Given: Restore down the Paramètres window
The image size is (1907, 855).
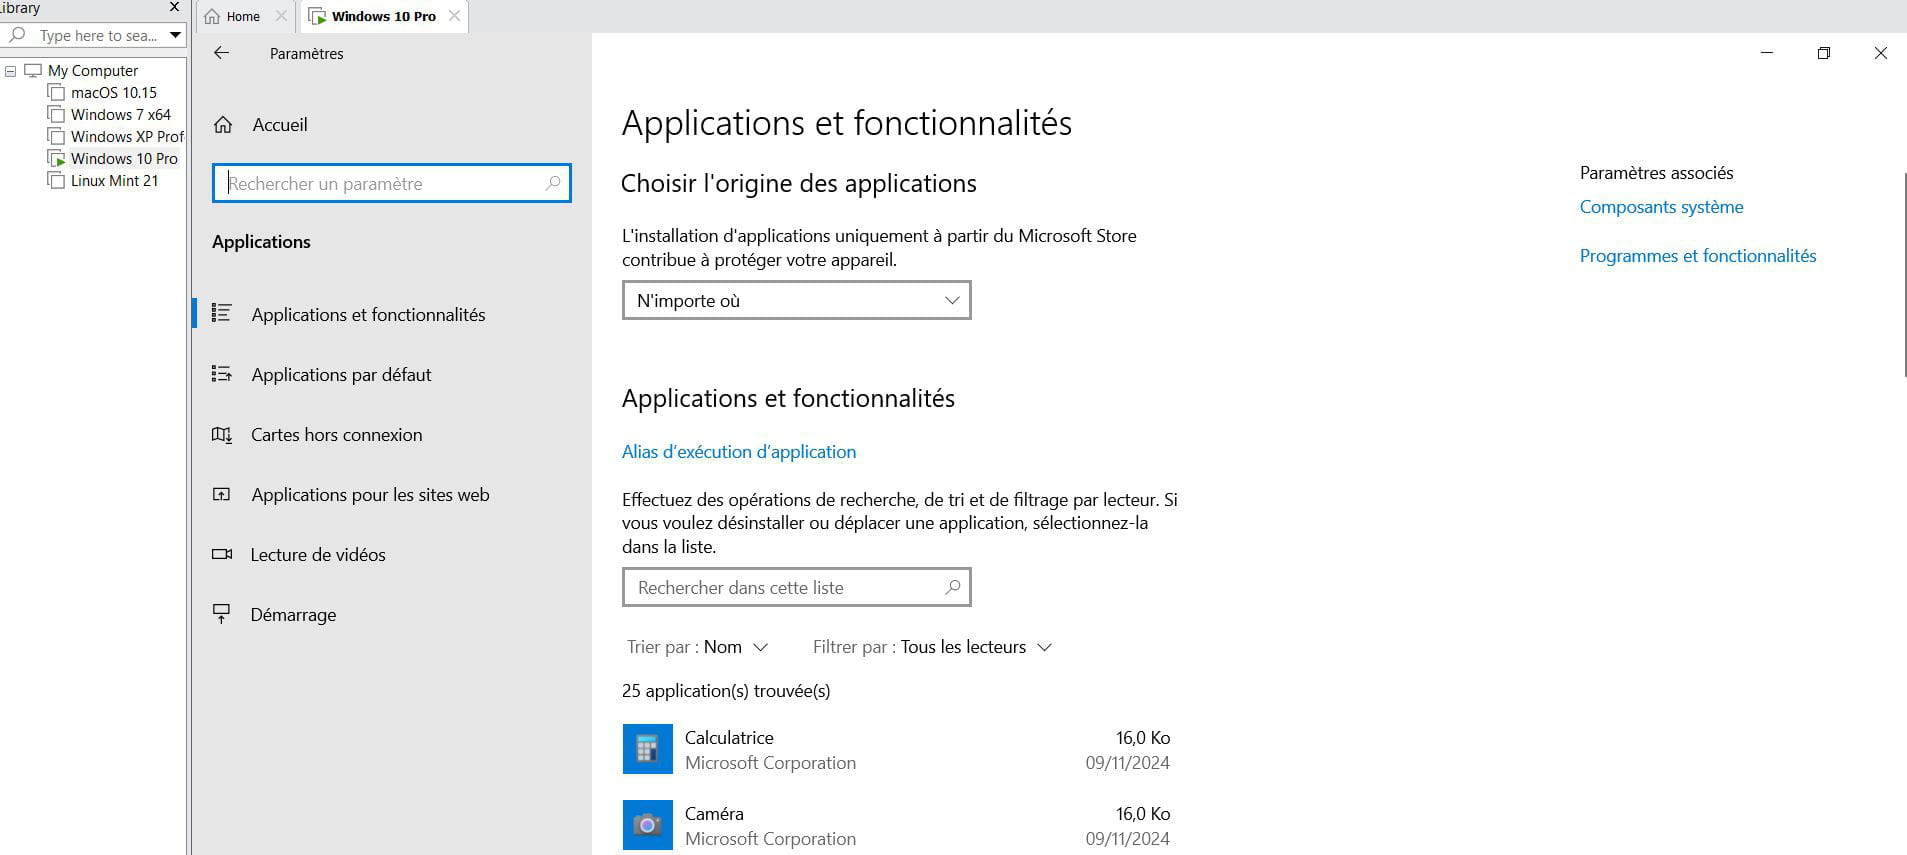Looking at the screenshot, I should 1824,53.
